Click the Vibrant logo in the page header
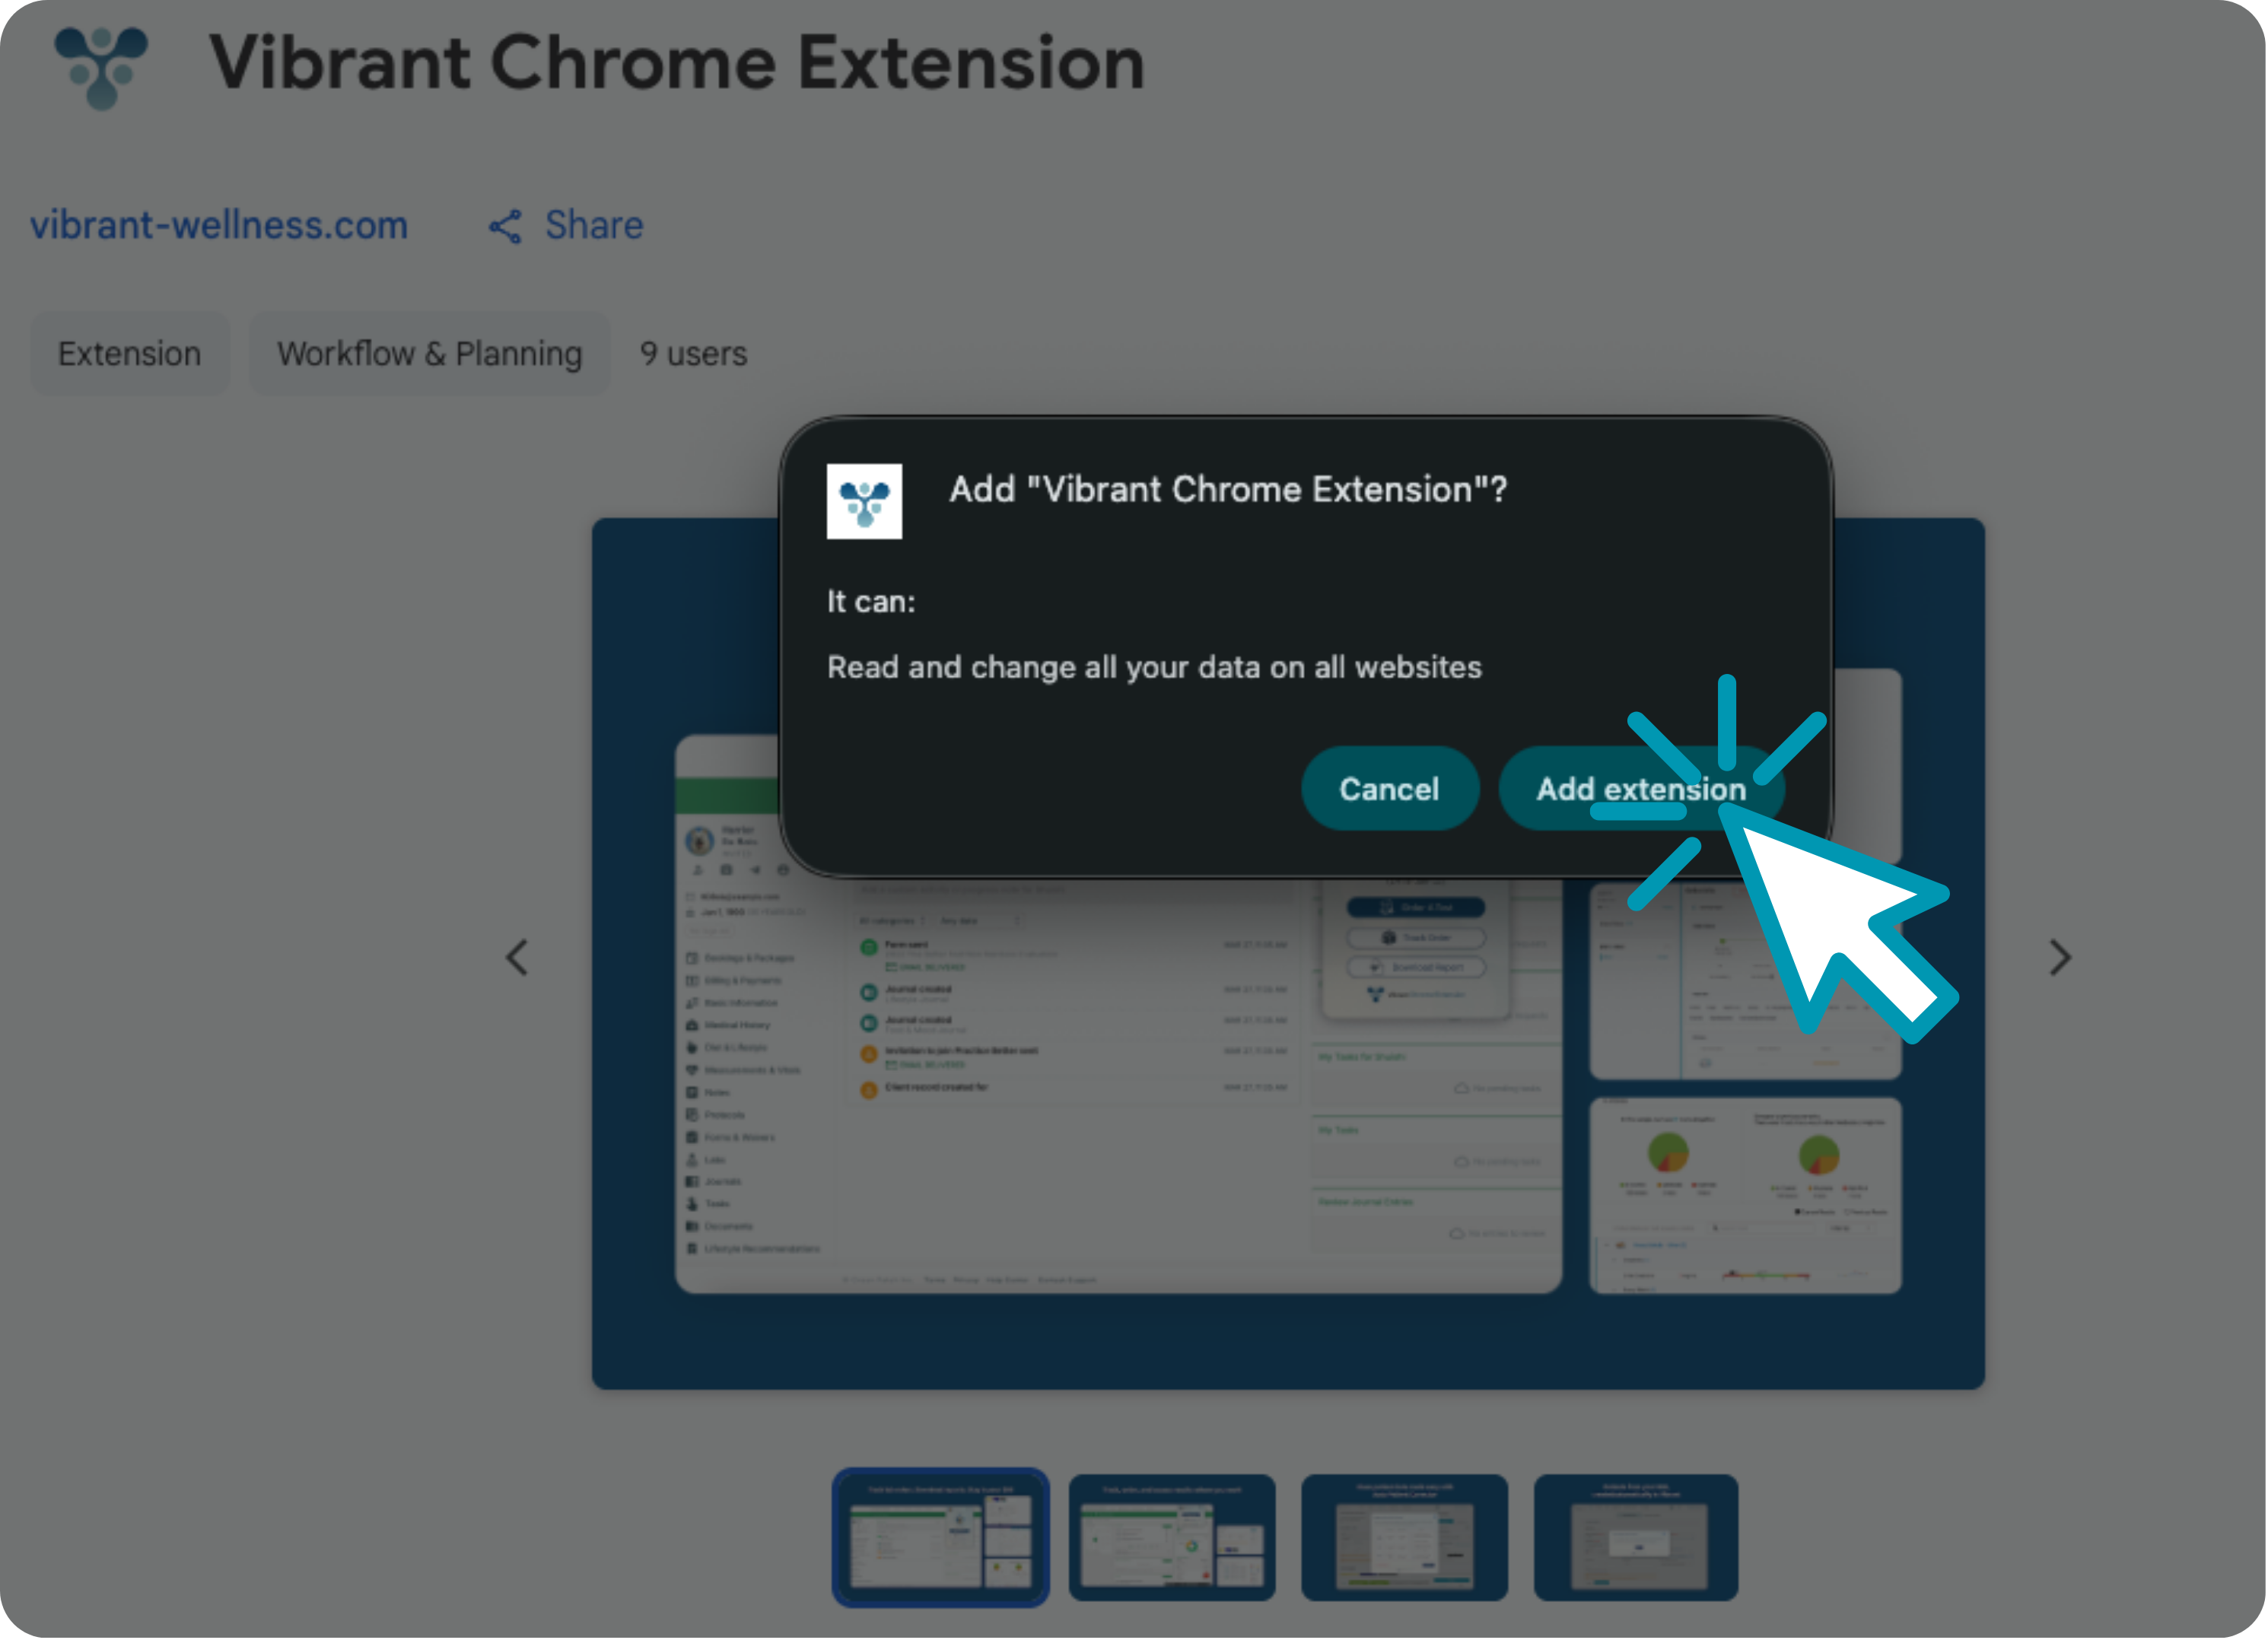Viewport: 2268px width, 1640px height. [x=101, y=66]
